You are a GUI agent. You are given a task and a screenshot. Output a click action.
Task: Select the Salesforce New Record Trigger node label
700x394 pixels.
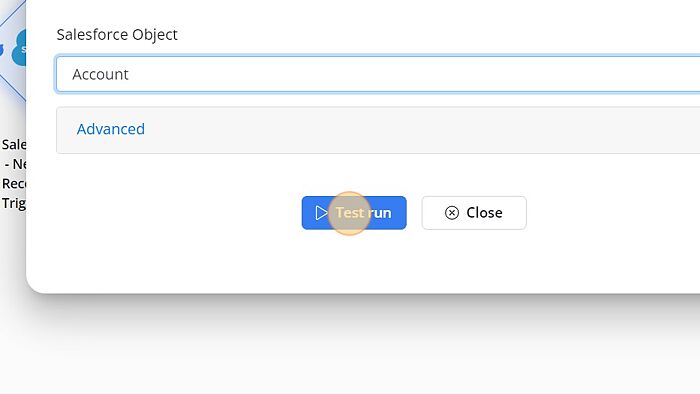pos(13,174)
